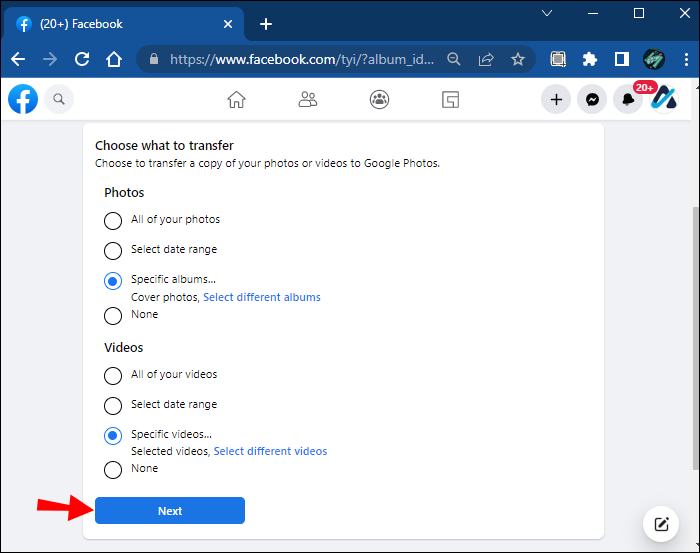Click Select different albums link
The image size is (700, 553).
[262, 297]
